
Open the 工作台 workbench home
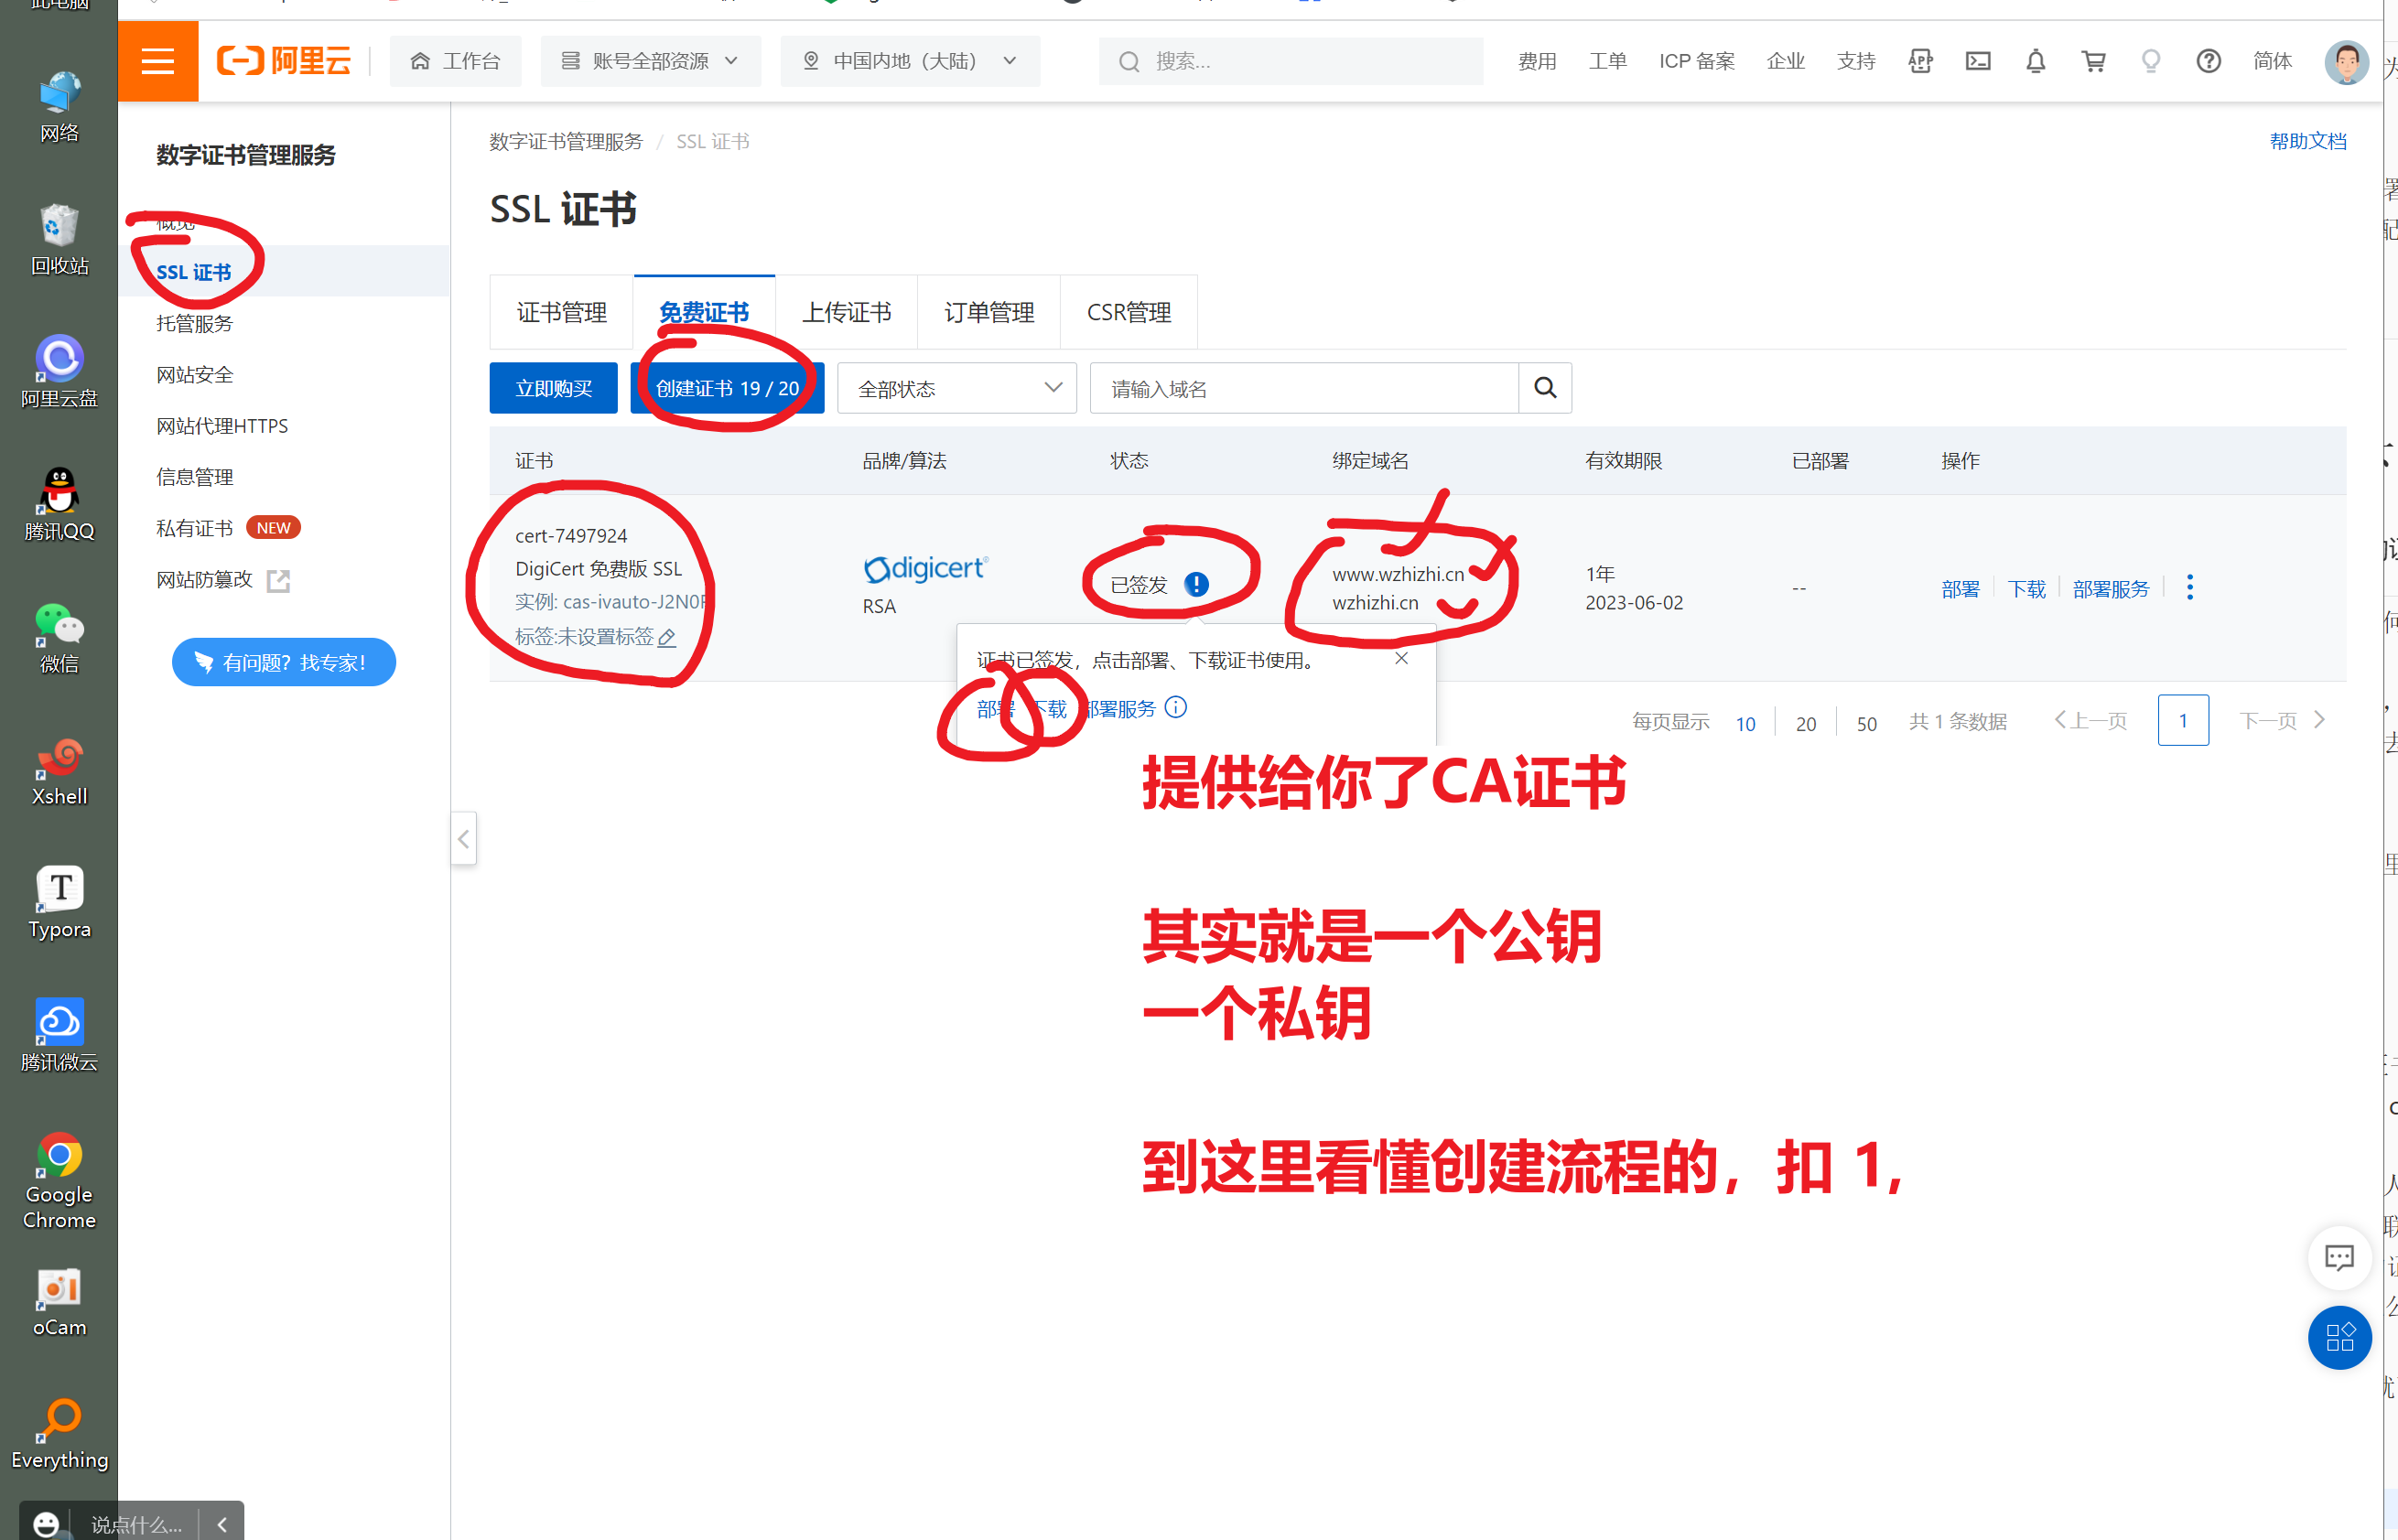click(455, 61)
